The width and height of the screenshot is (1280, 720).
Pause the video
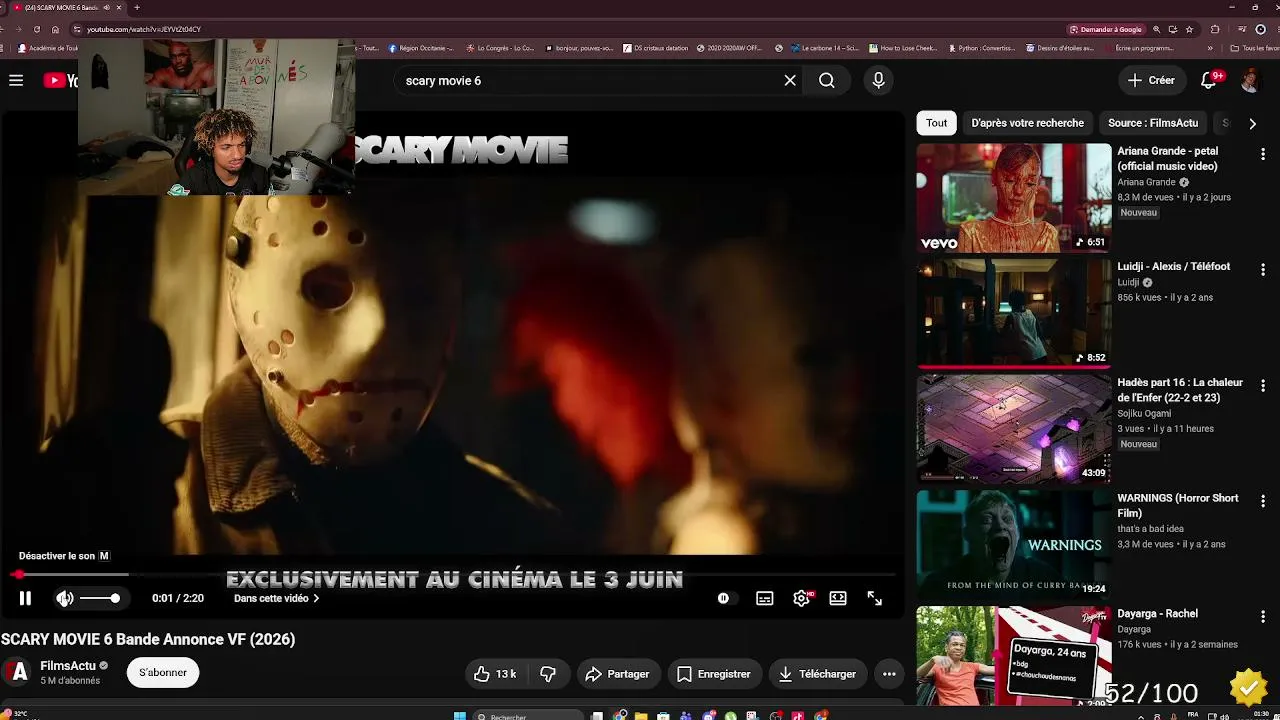click(x=26, y=598)
